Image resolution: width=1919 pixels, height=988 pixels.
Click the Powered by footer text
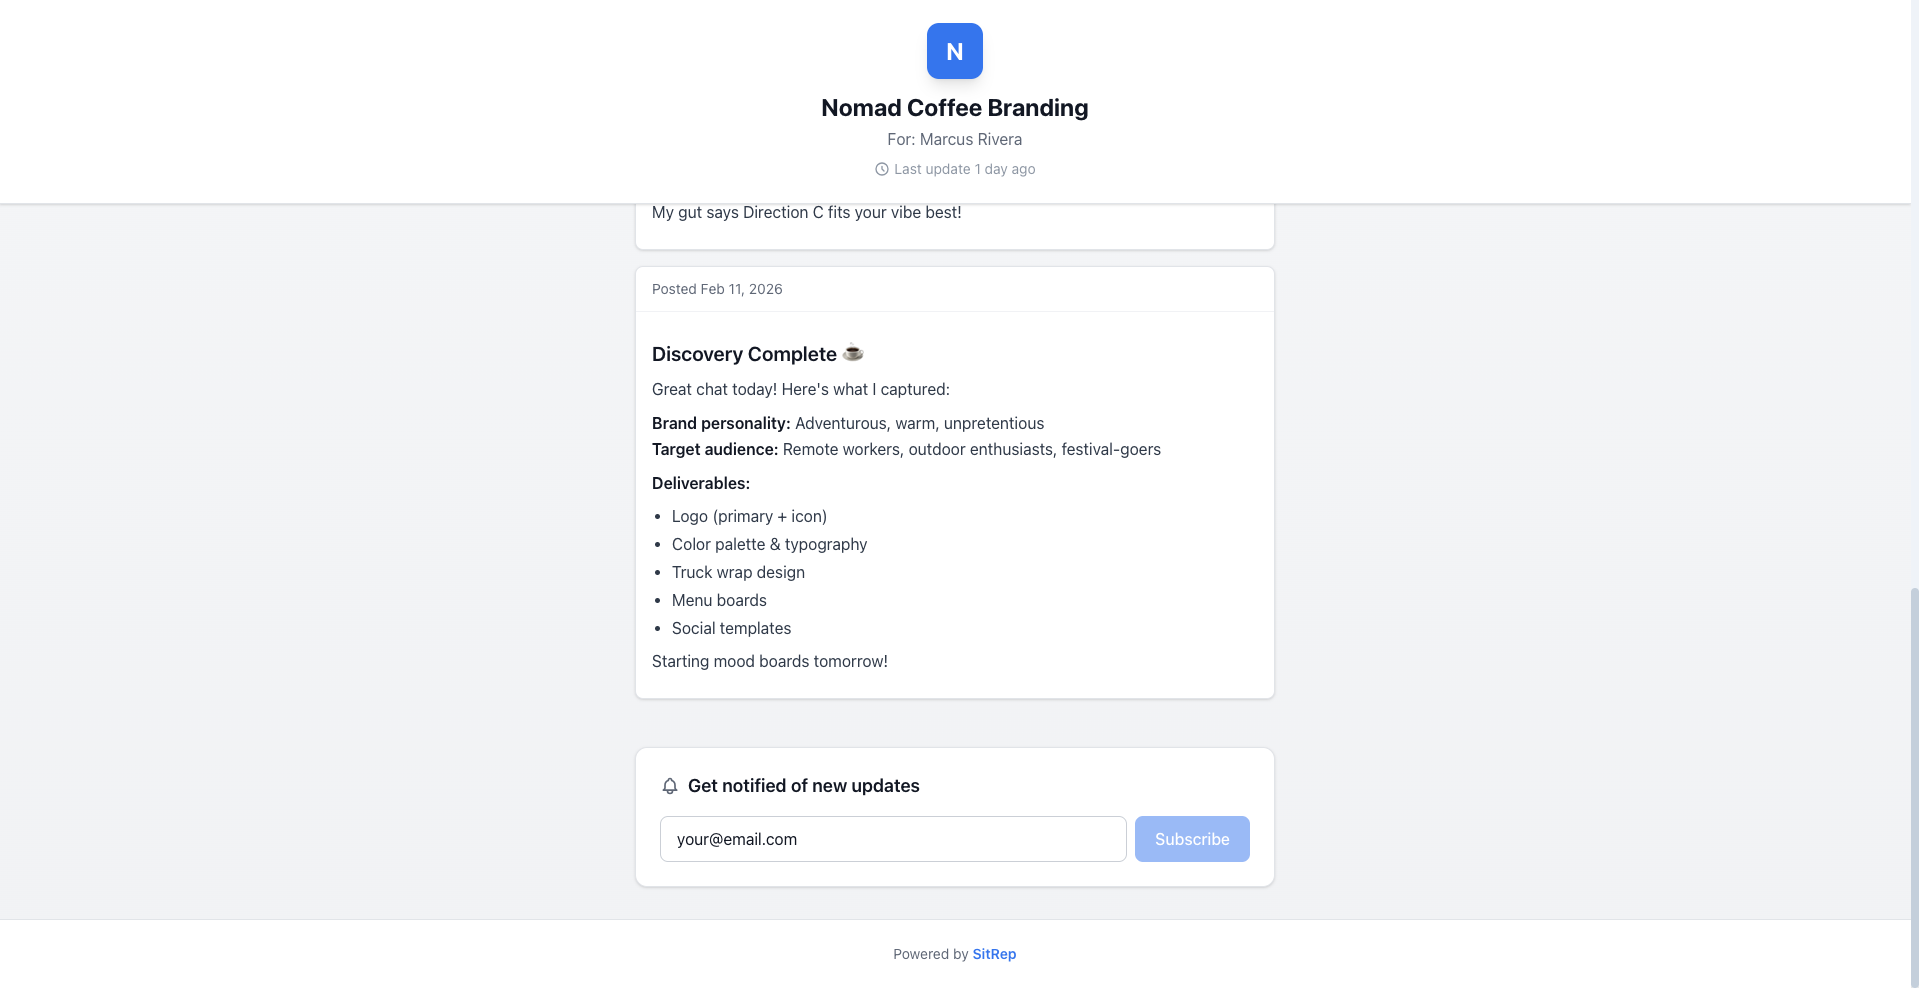(930, 954)
